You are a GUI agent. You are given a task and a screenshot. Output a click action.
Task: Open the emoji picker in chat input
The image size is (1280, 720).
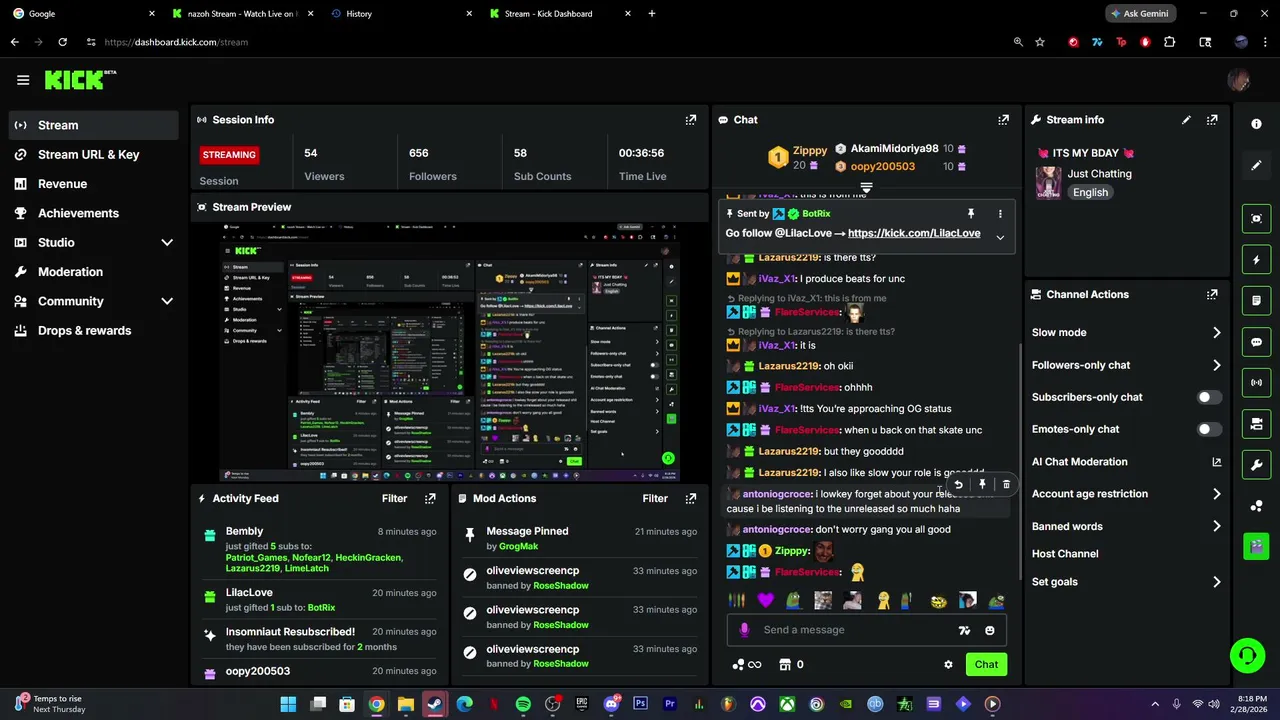990,630
